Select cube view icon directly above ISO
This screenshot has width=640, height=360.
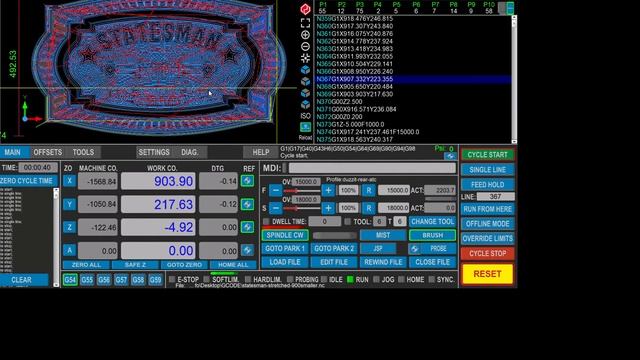point(305,104)
